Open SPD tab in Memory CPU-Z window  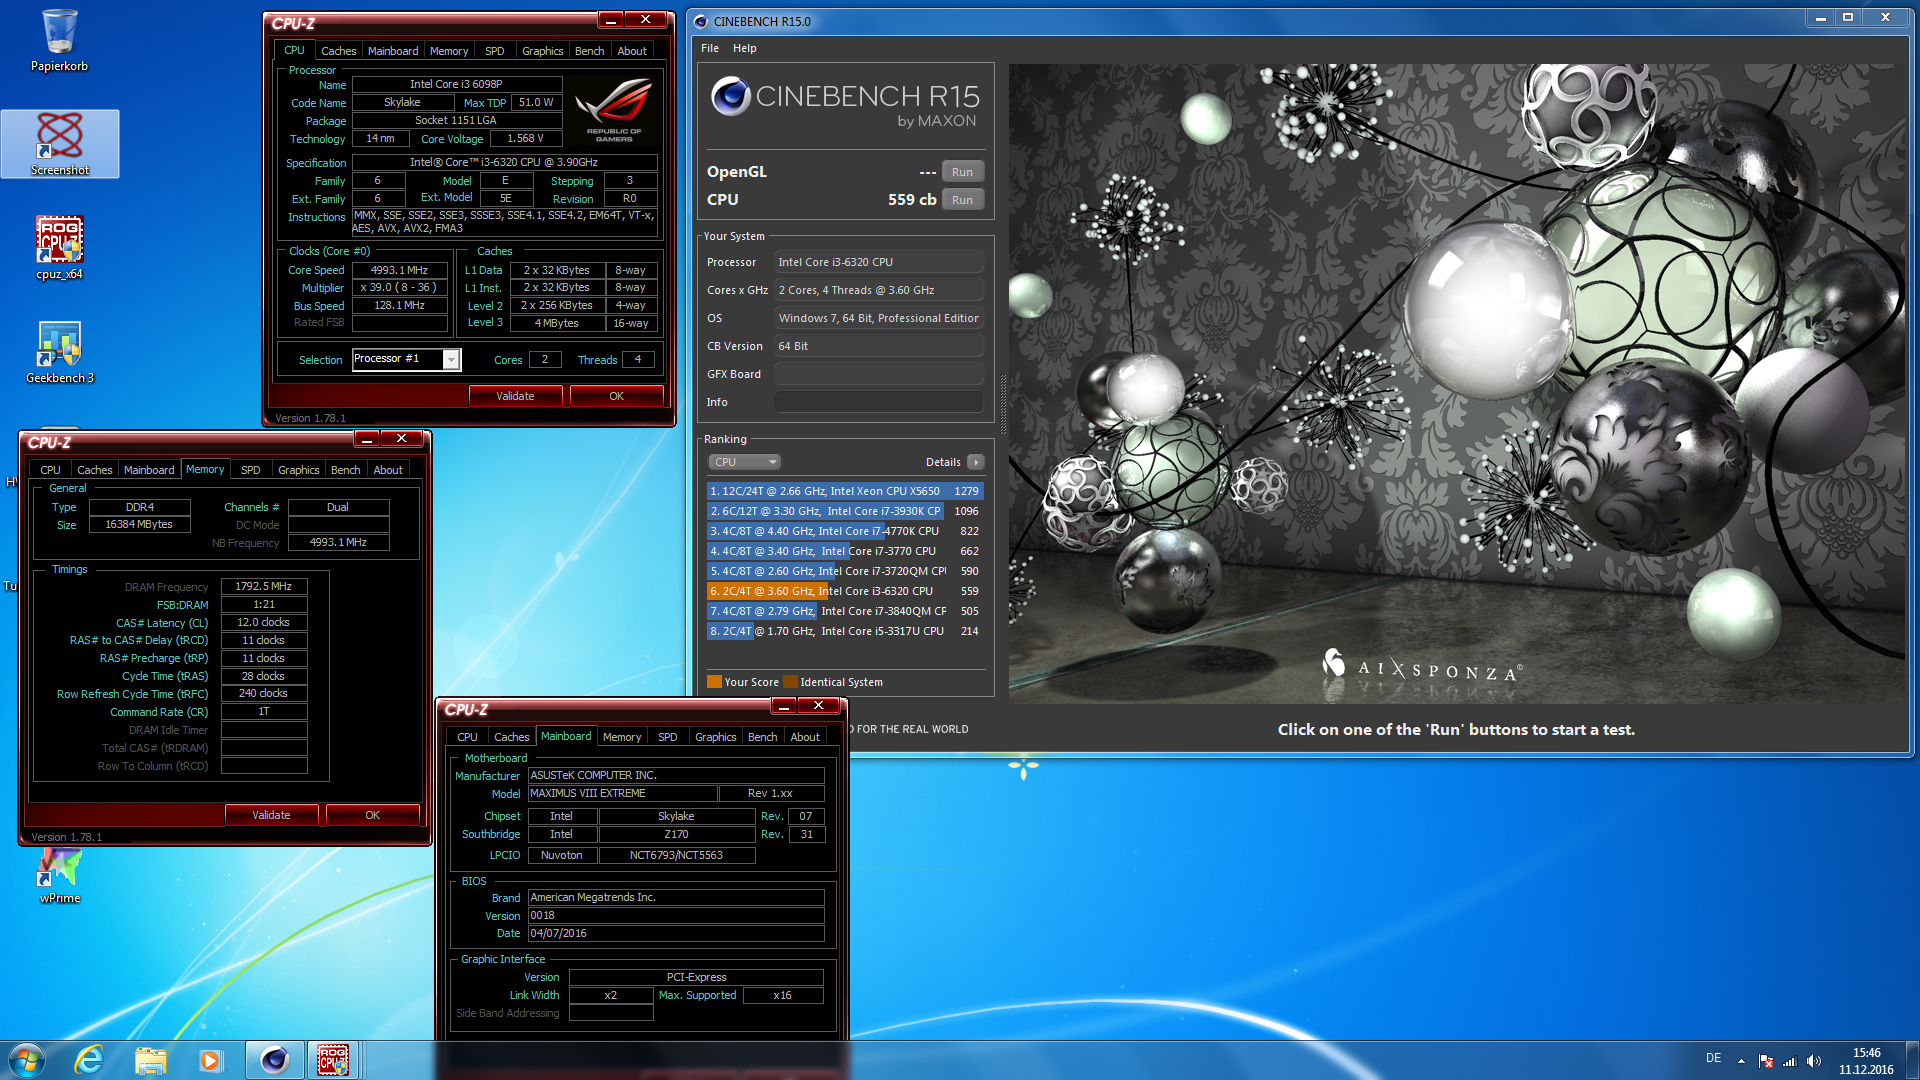(251, 470)
